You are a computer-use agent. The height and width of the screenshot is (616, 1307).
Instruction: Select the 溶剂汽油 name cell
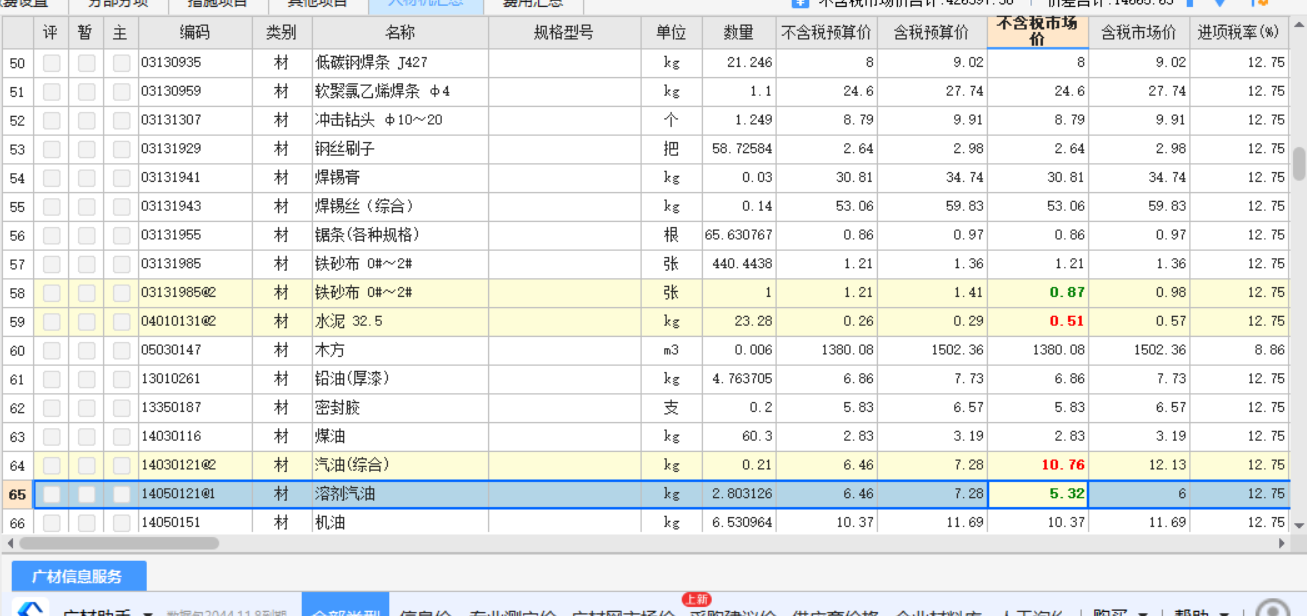(400, 494)
